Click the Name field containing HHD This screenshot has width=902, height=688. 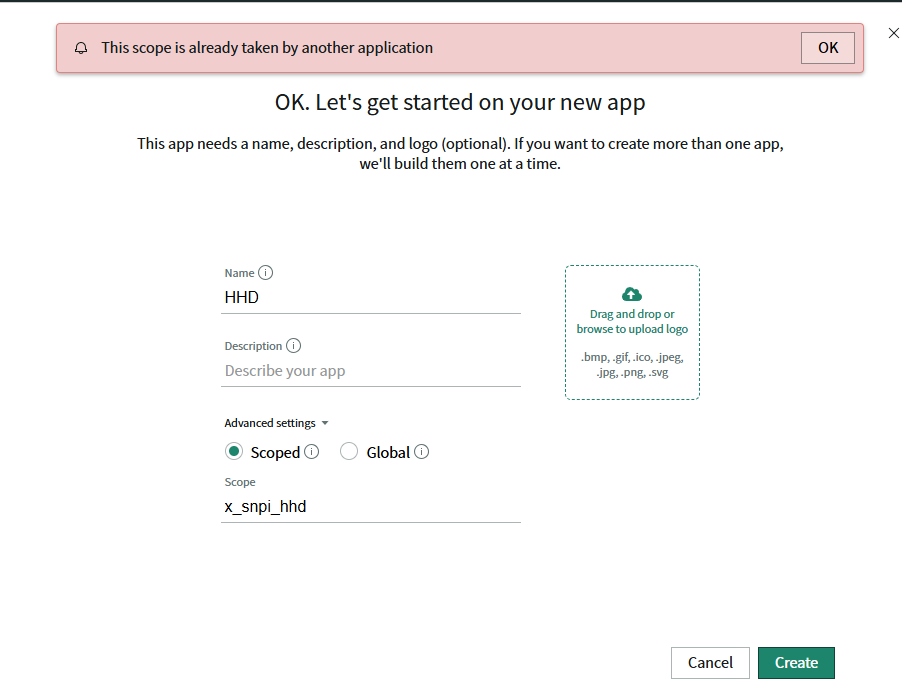point(370,297)
